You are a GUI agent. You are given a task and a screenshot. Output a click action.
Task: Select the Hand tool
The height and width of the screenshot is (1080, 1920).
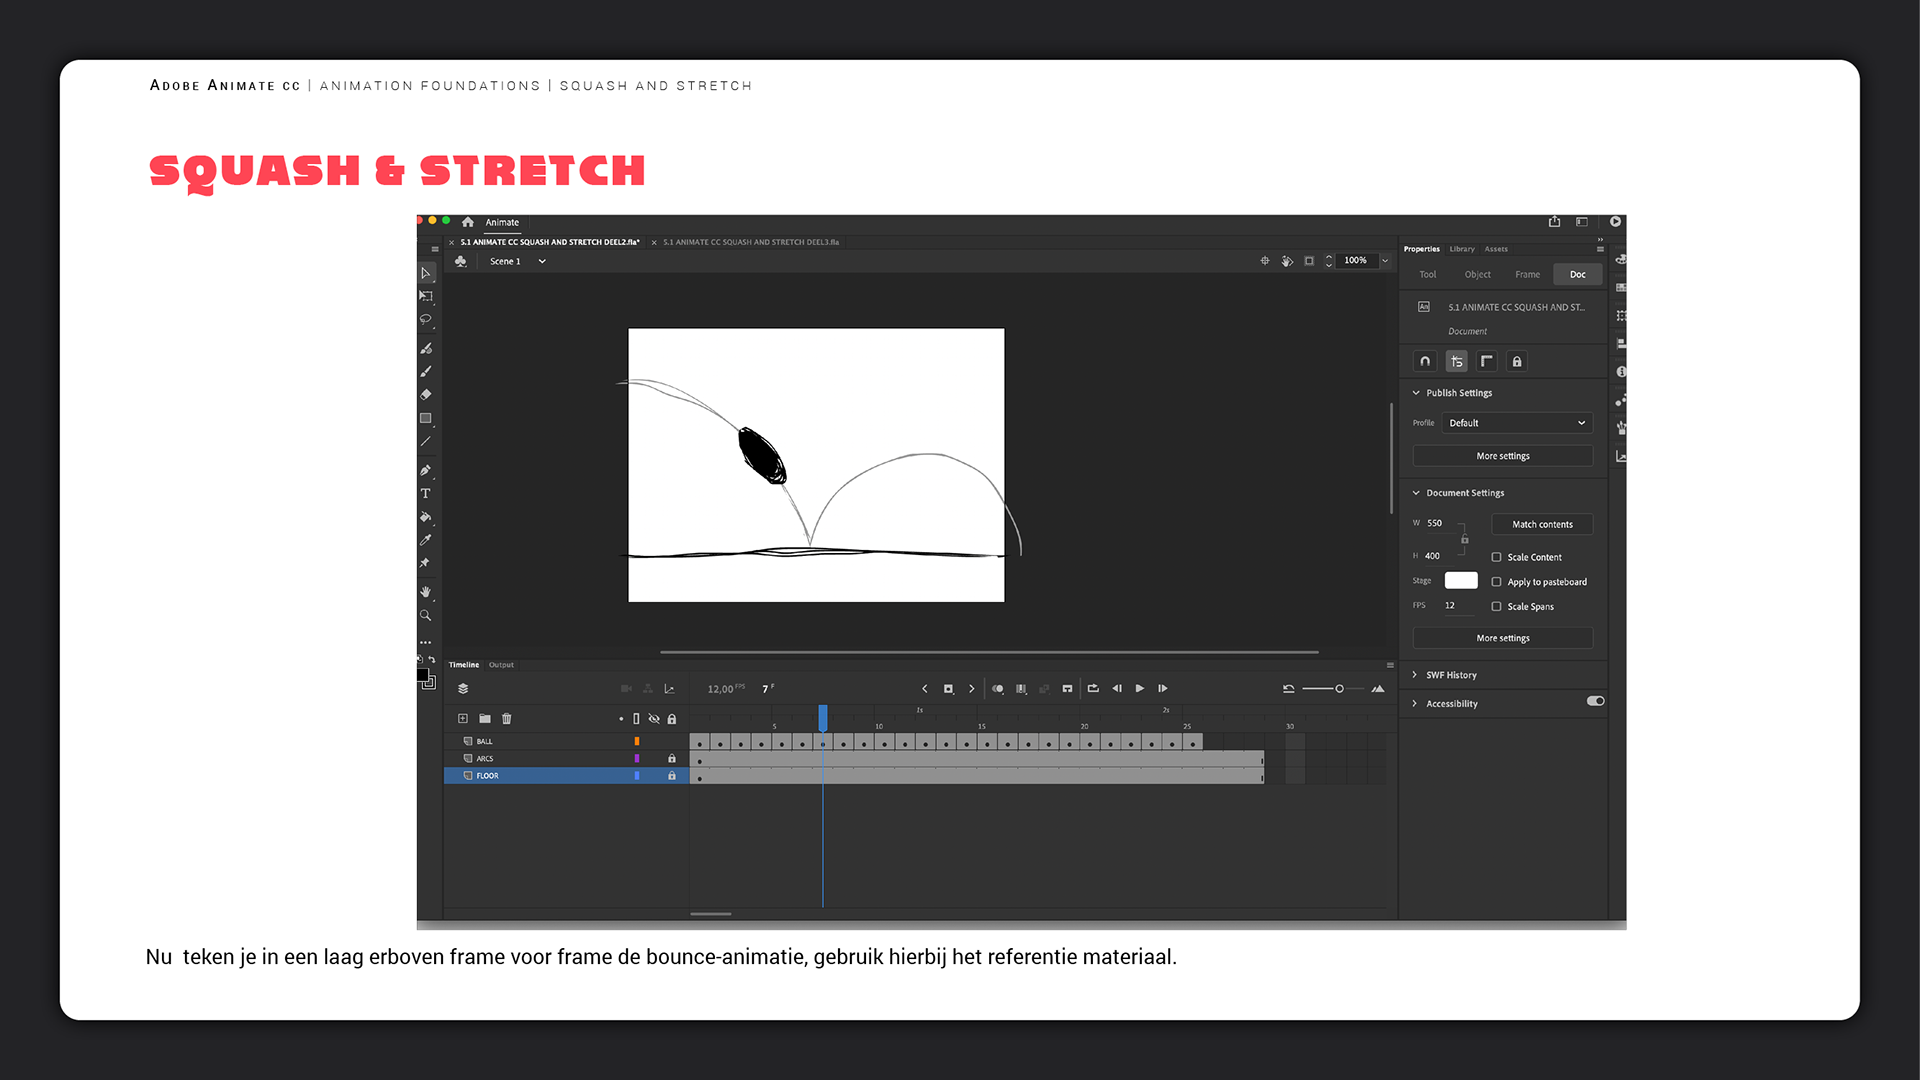point(425,592)
